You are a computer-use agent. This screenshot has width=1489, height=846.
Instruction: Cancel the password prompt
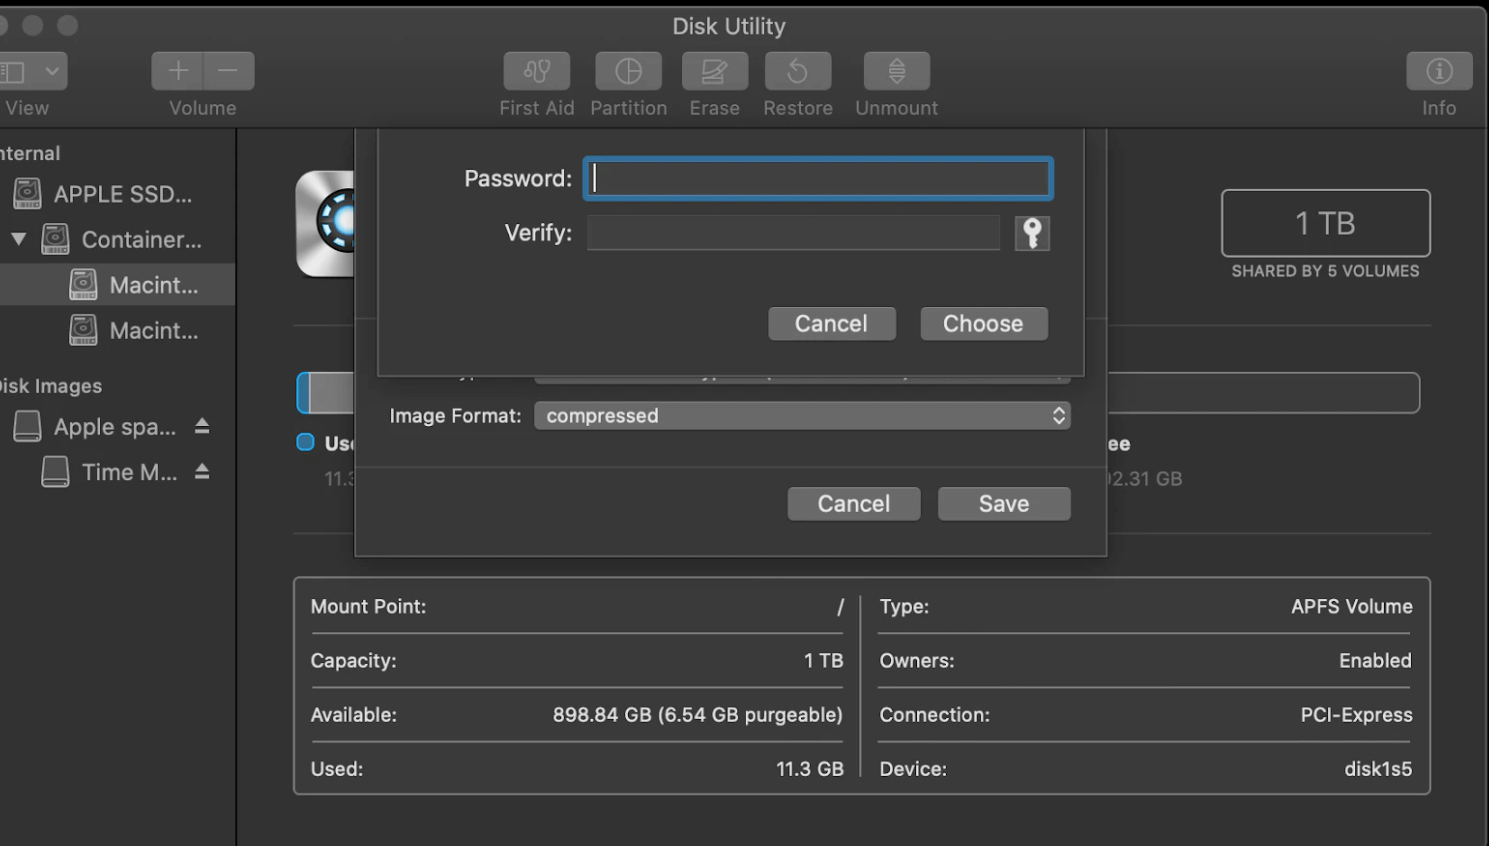point(831,324)
